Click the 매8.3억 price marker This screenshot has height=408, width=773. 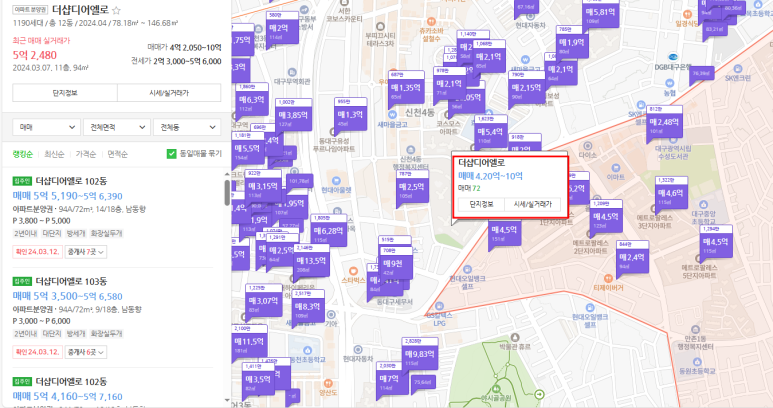[308, 306]
